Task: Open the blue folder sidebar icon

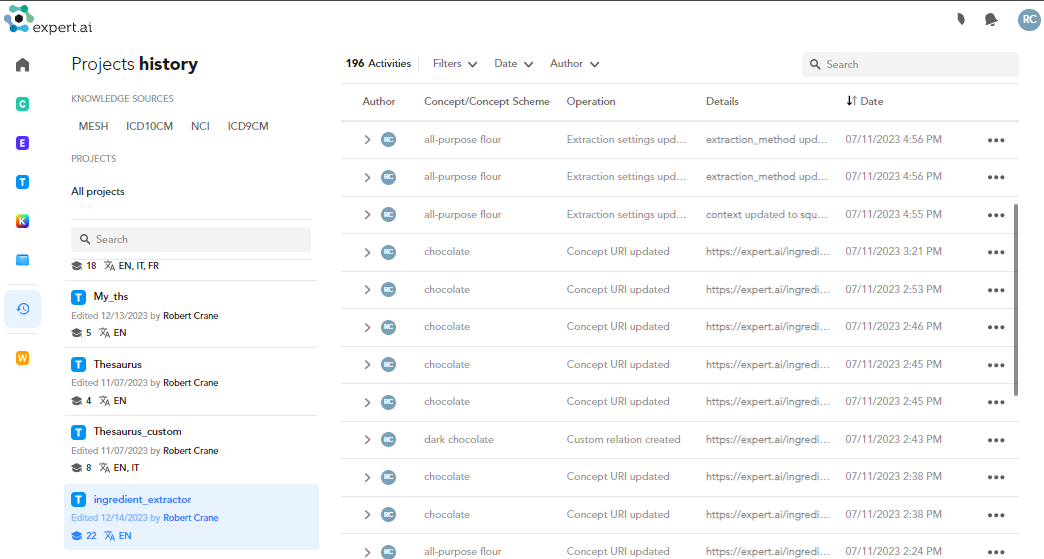Action: click(22, 260)
